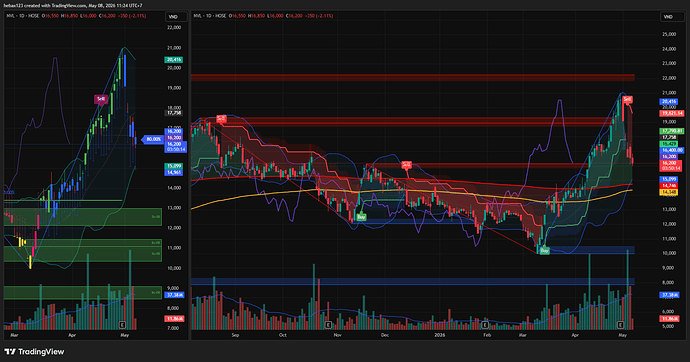
Task: Click blue countdown price label 16,200, left chart
Action: pos(175,147)
